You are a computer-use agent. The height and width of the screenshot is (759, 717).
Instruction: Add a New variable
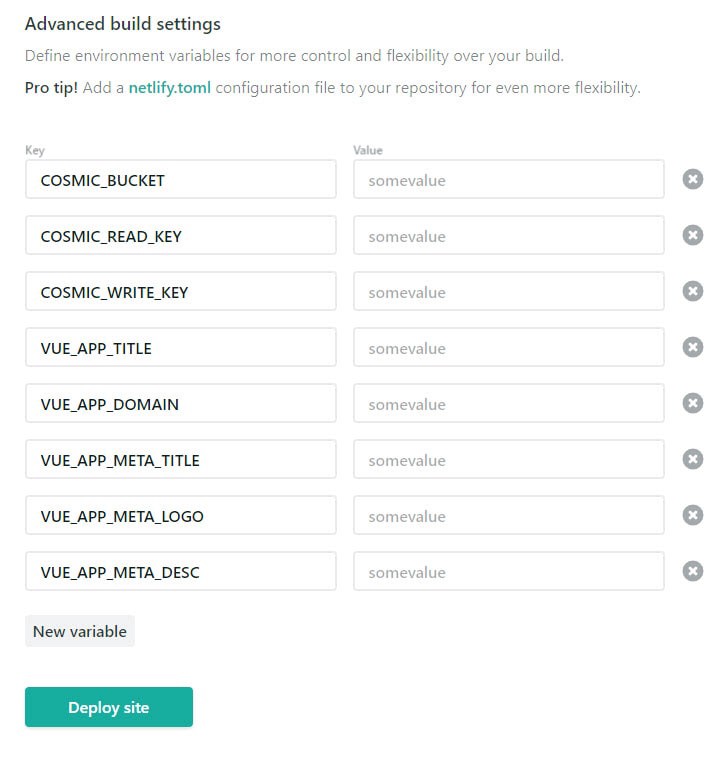[79, 631]
